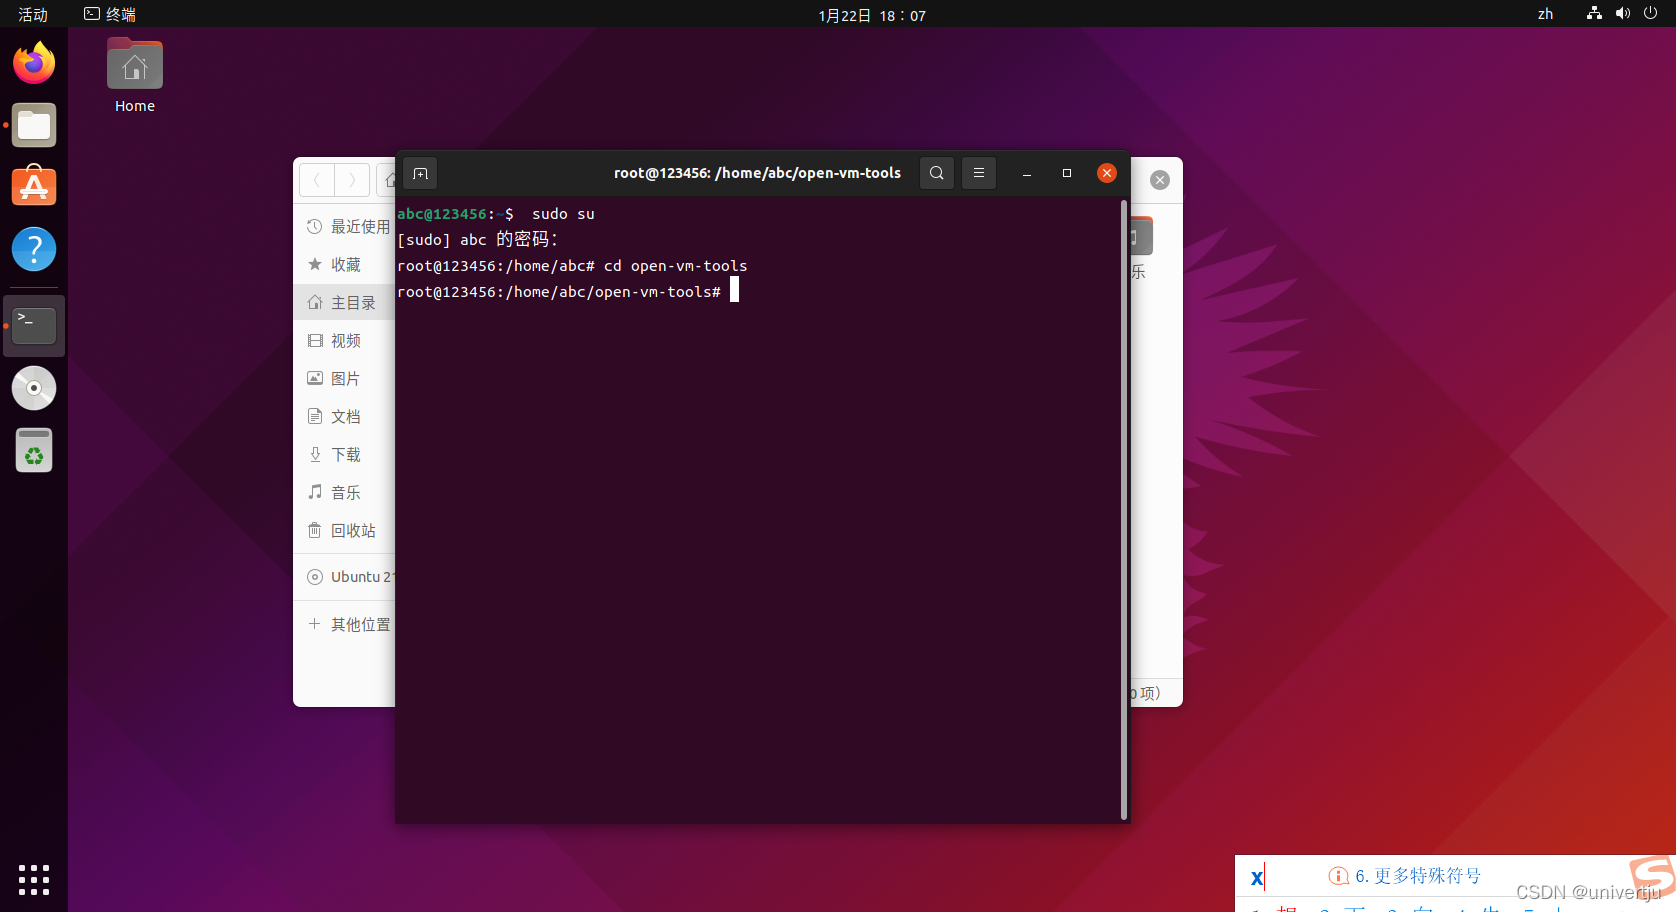Open the 终端 app menu in top bar
The width and height of the screenshot is (1676, 912).
110,15
